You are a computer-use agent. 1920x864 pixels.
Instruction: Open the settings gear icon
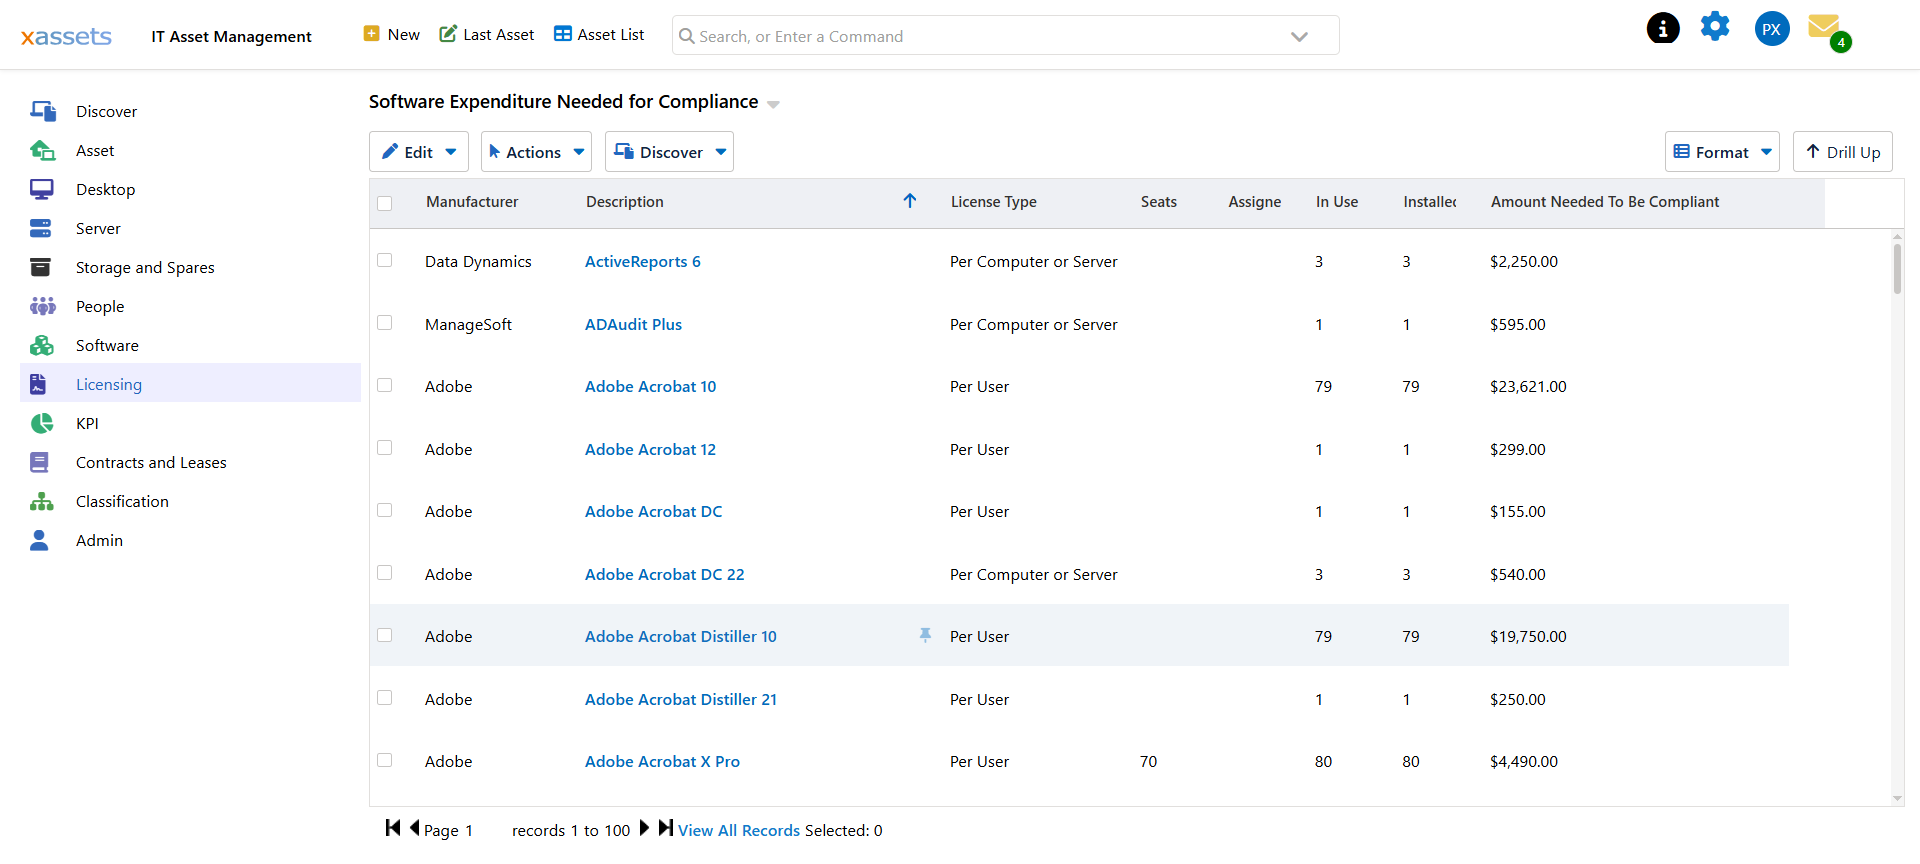click(x=1715, y=27)
